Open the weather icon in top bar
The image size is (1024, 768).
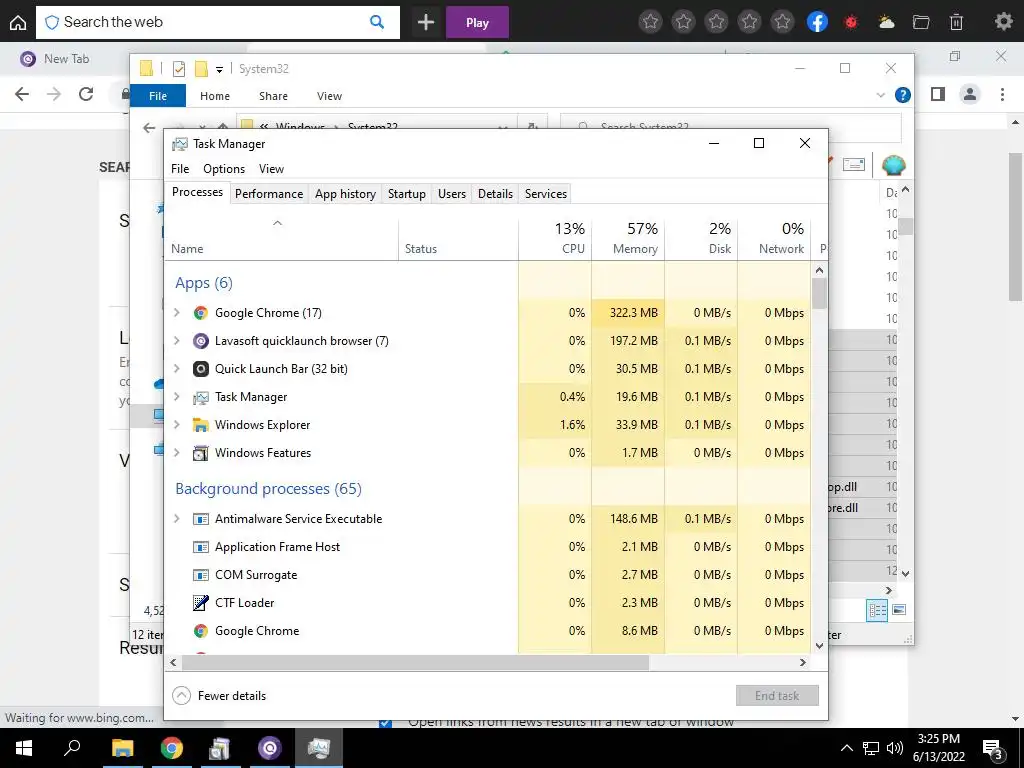[x=886, y=22]
